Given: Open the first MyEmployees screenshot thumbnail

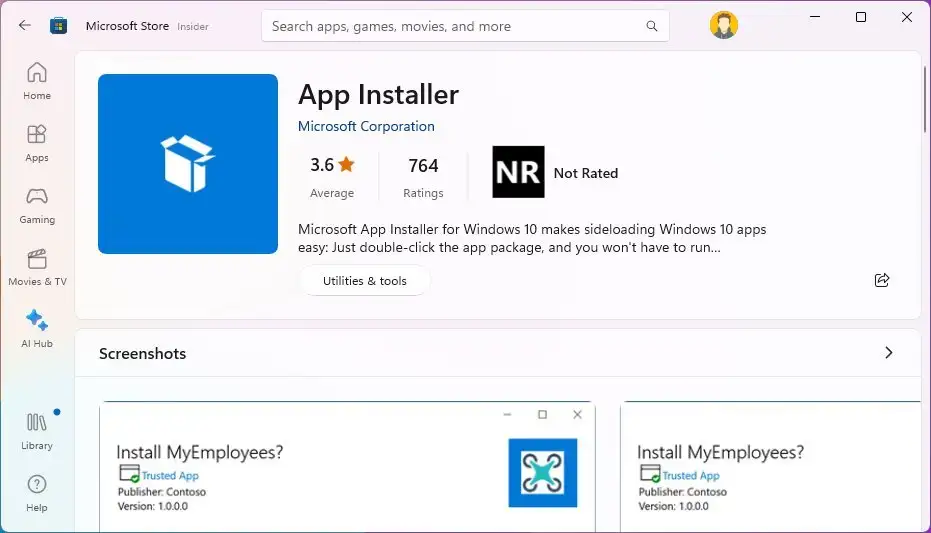Looking at the screenshot, I should tap(347, 467).
